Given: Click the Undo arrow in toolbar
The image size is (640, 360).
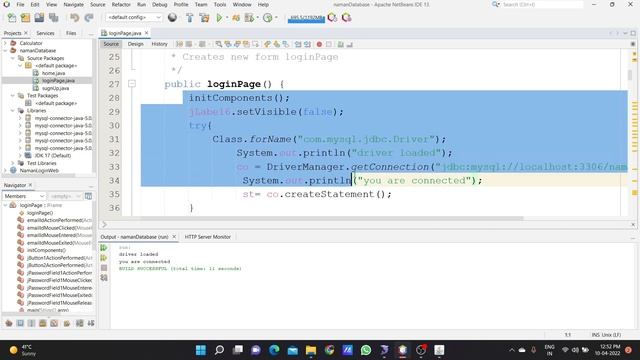Looking at the screenshot, I should (x=74, y=18).
